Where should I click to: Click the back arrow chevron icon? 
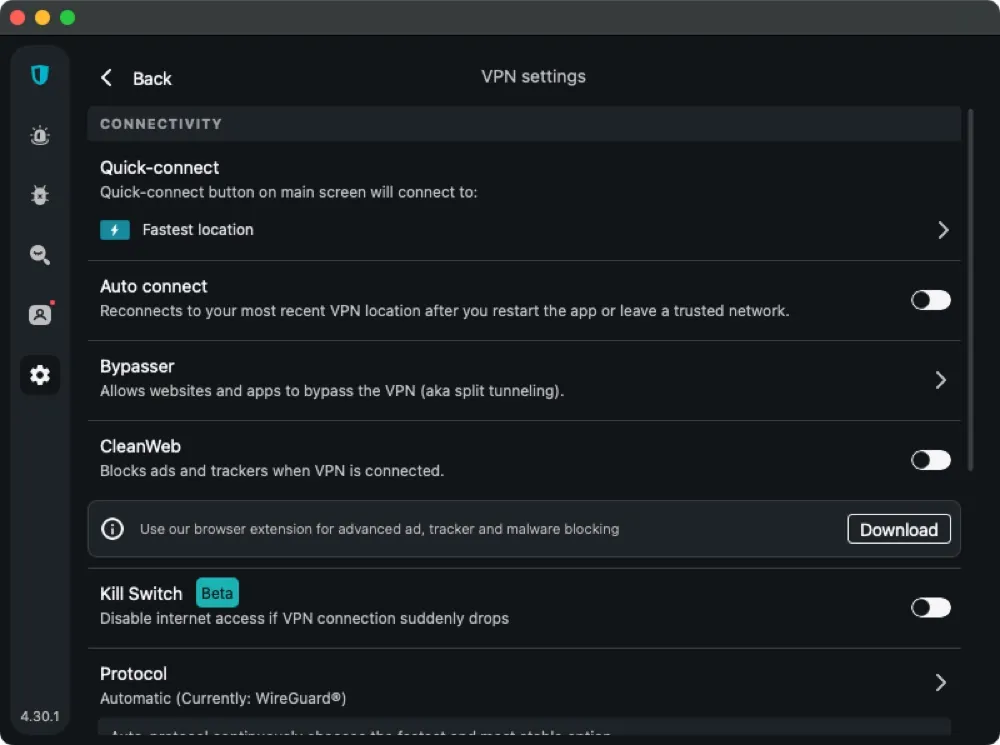[107, 78]
